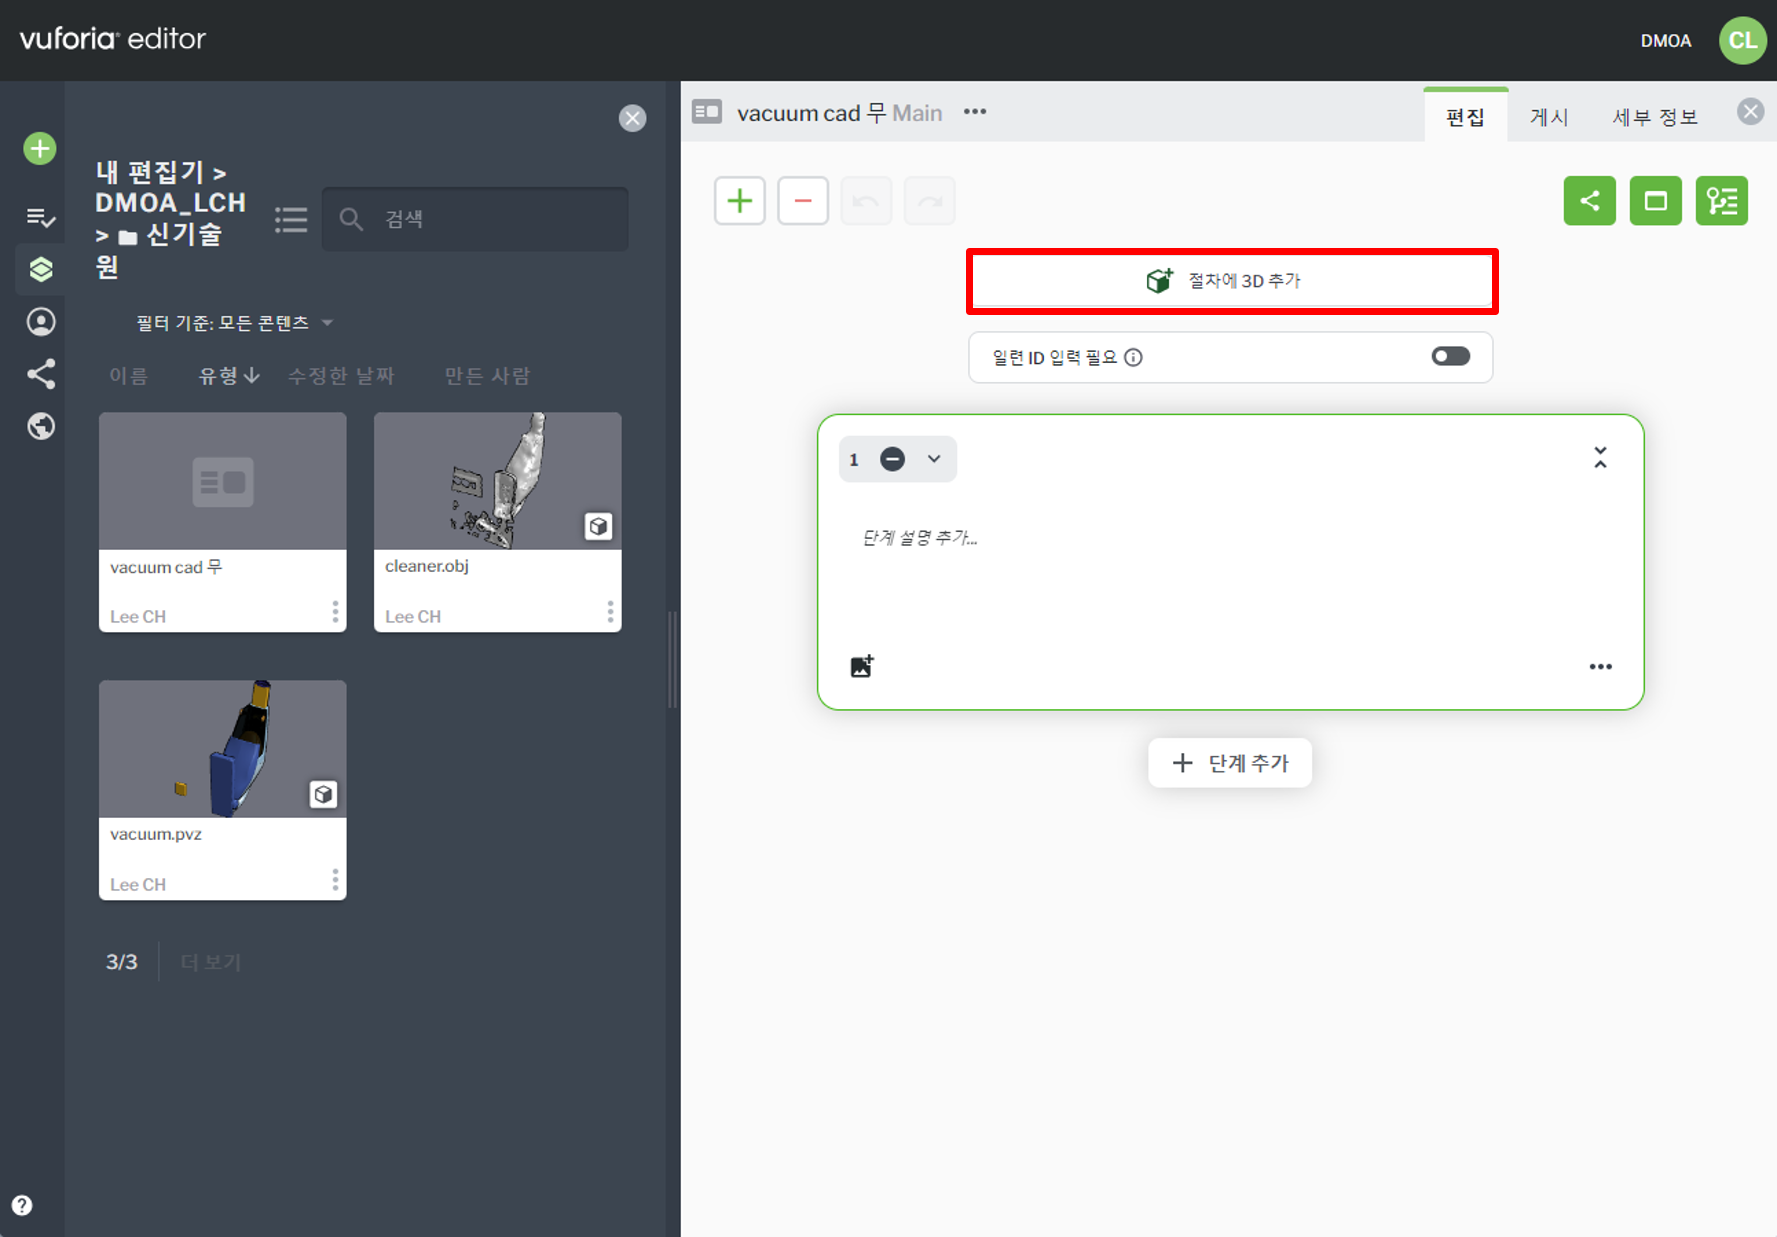Open the green step outline icon
This screenshot has width=1777, height=1237.
[1721, 201]
